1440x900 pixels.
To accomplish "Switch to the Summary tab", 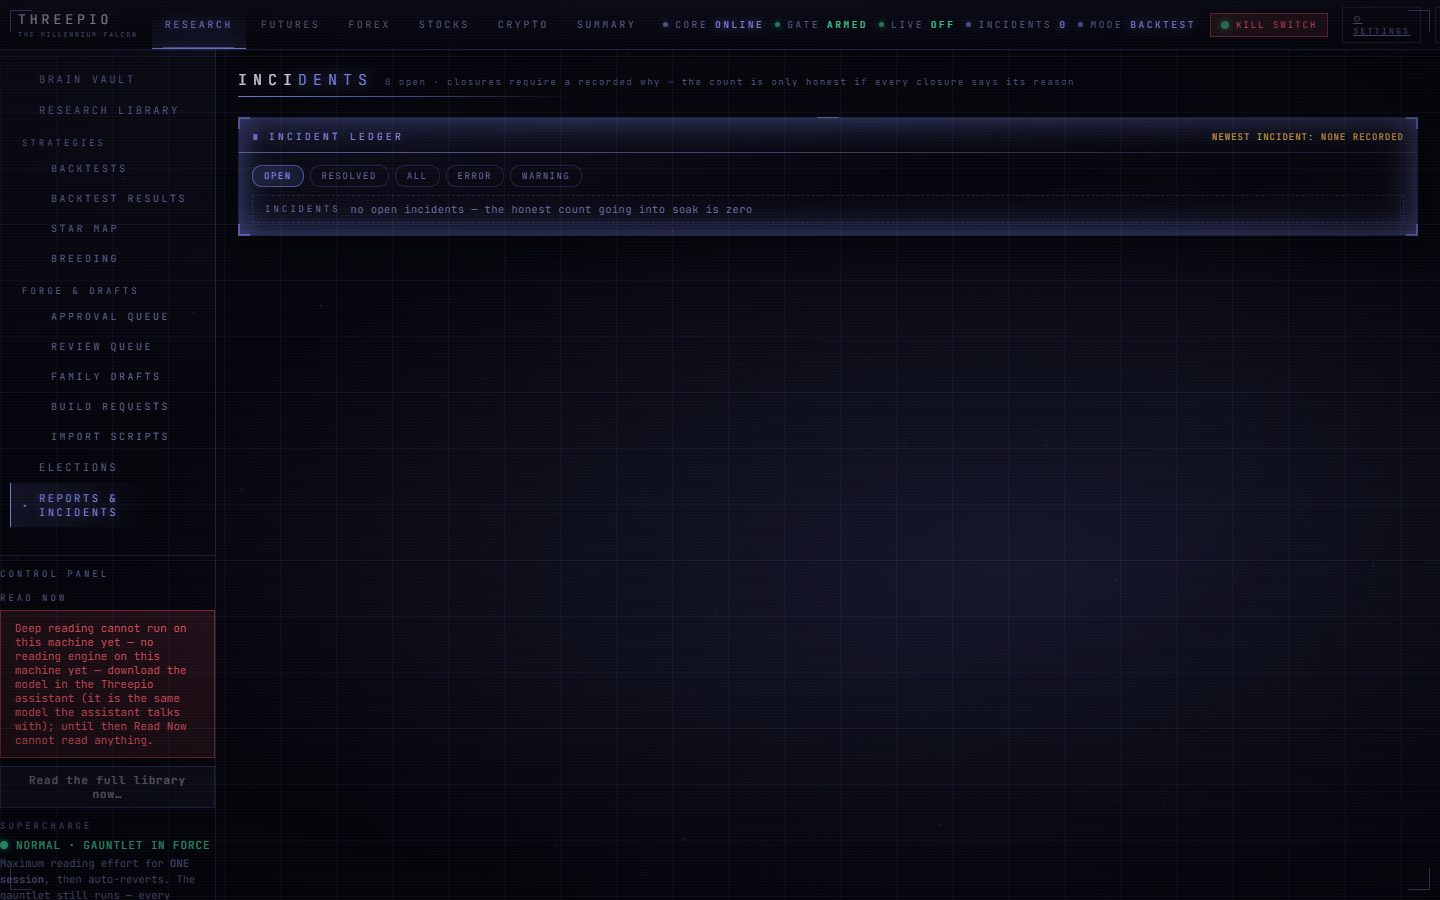I will tap(606, 25).
